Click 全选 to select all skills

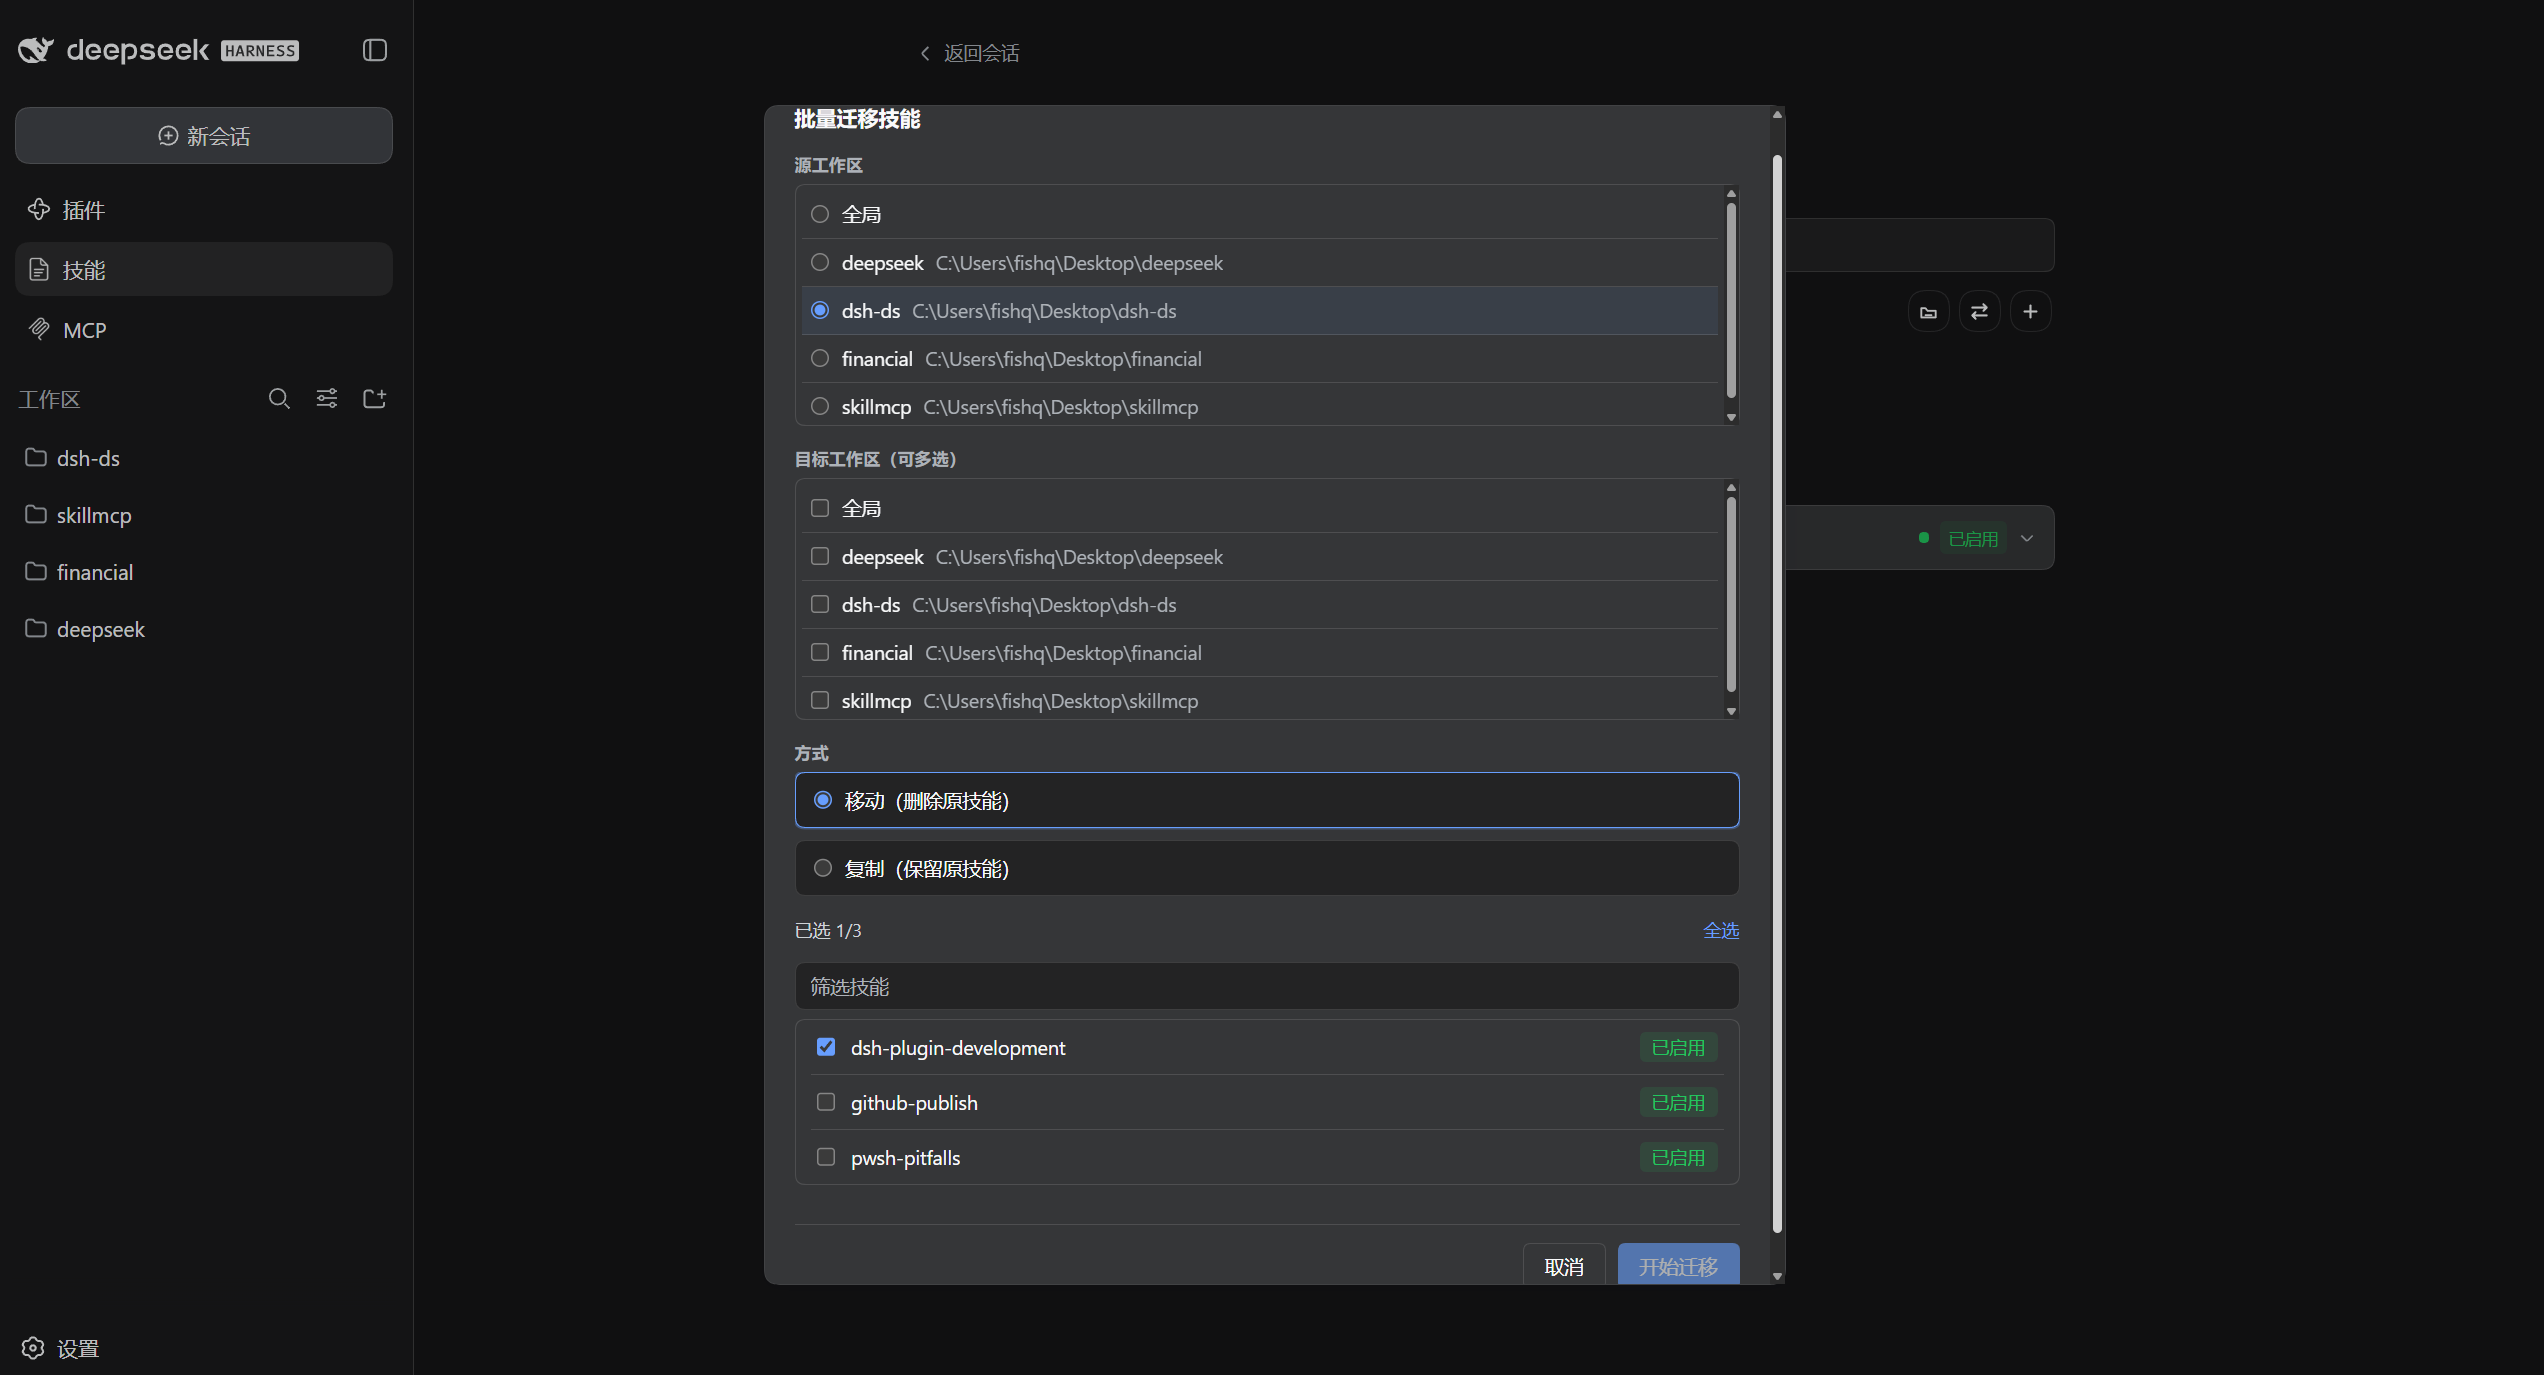(x=1721, y=930)
